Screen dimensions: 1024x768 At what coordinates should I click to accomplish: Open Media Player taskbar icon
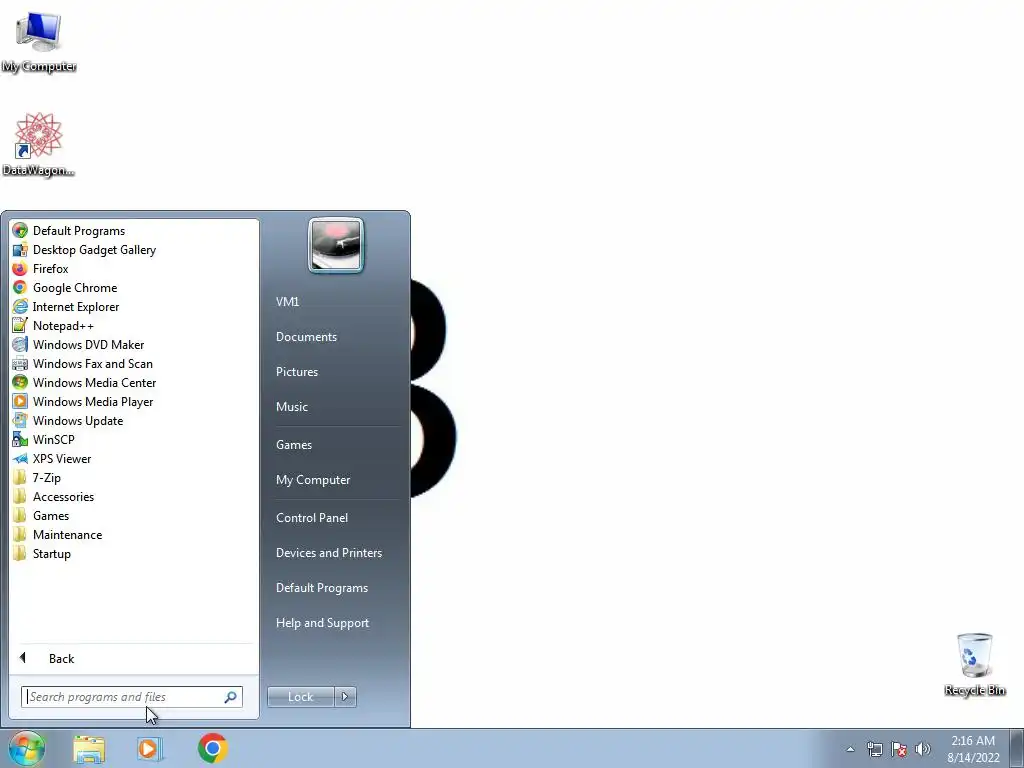point(149,748)
